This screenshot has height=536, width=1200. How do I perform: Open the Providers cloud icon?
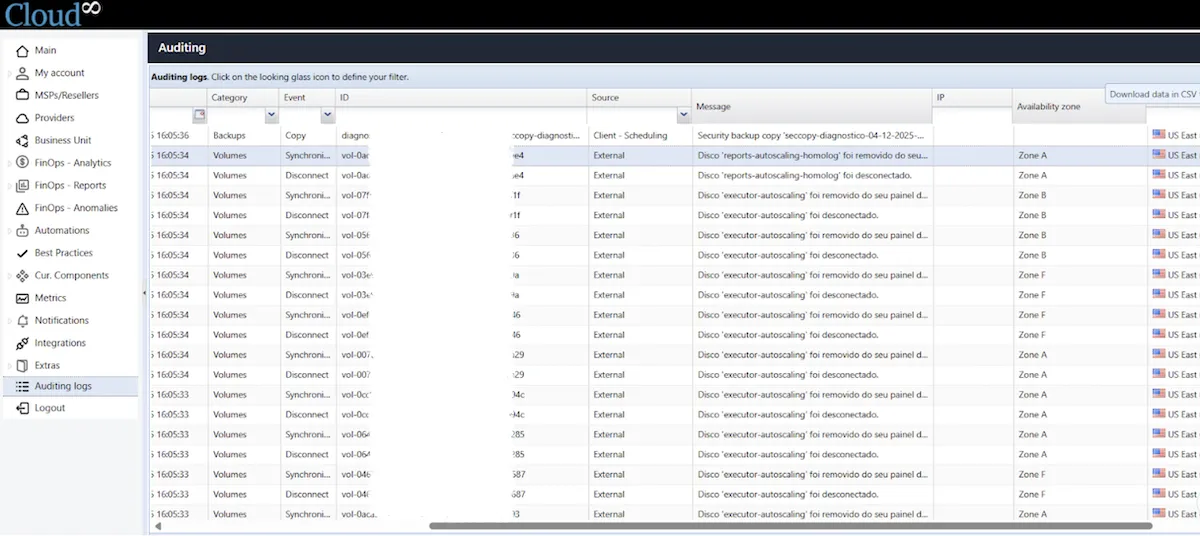click(x=23, y=118)
